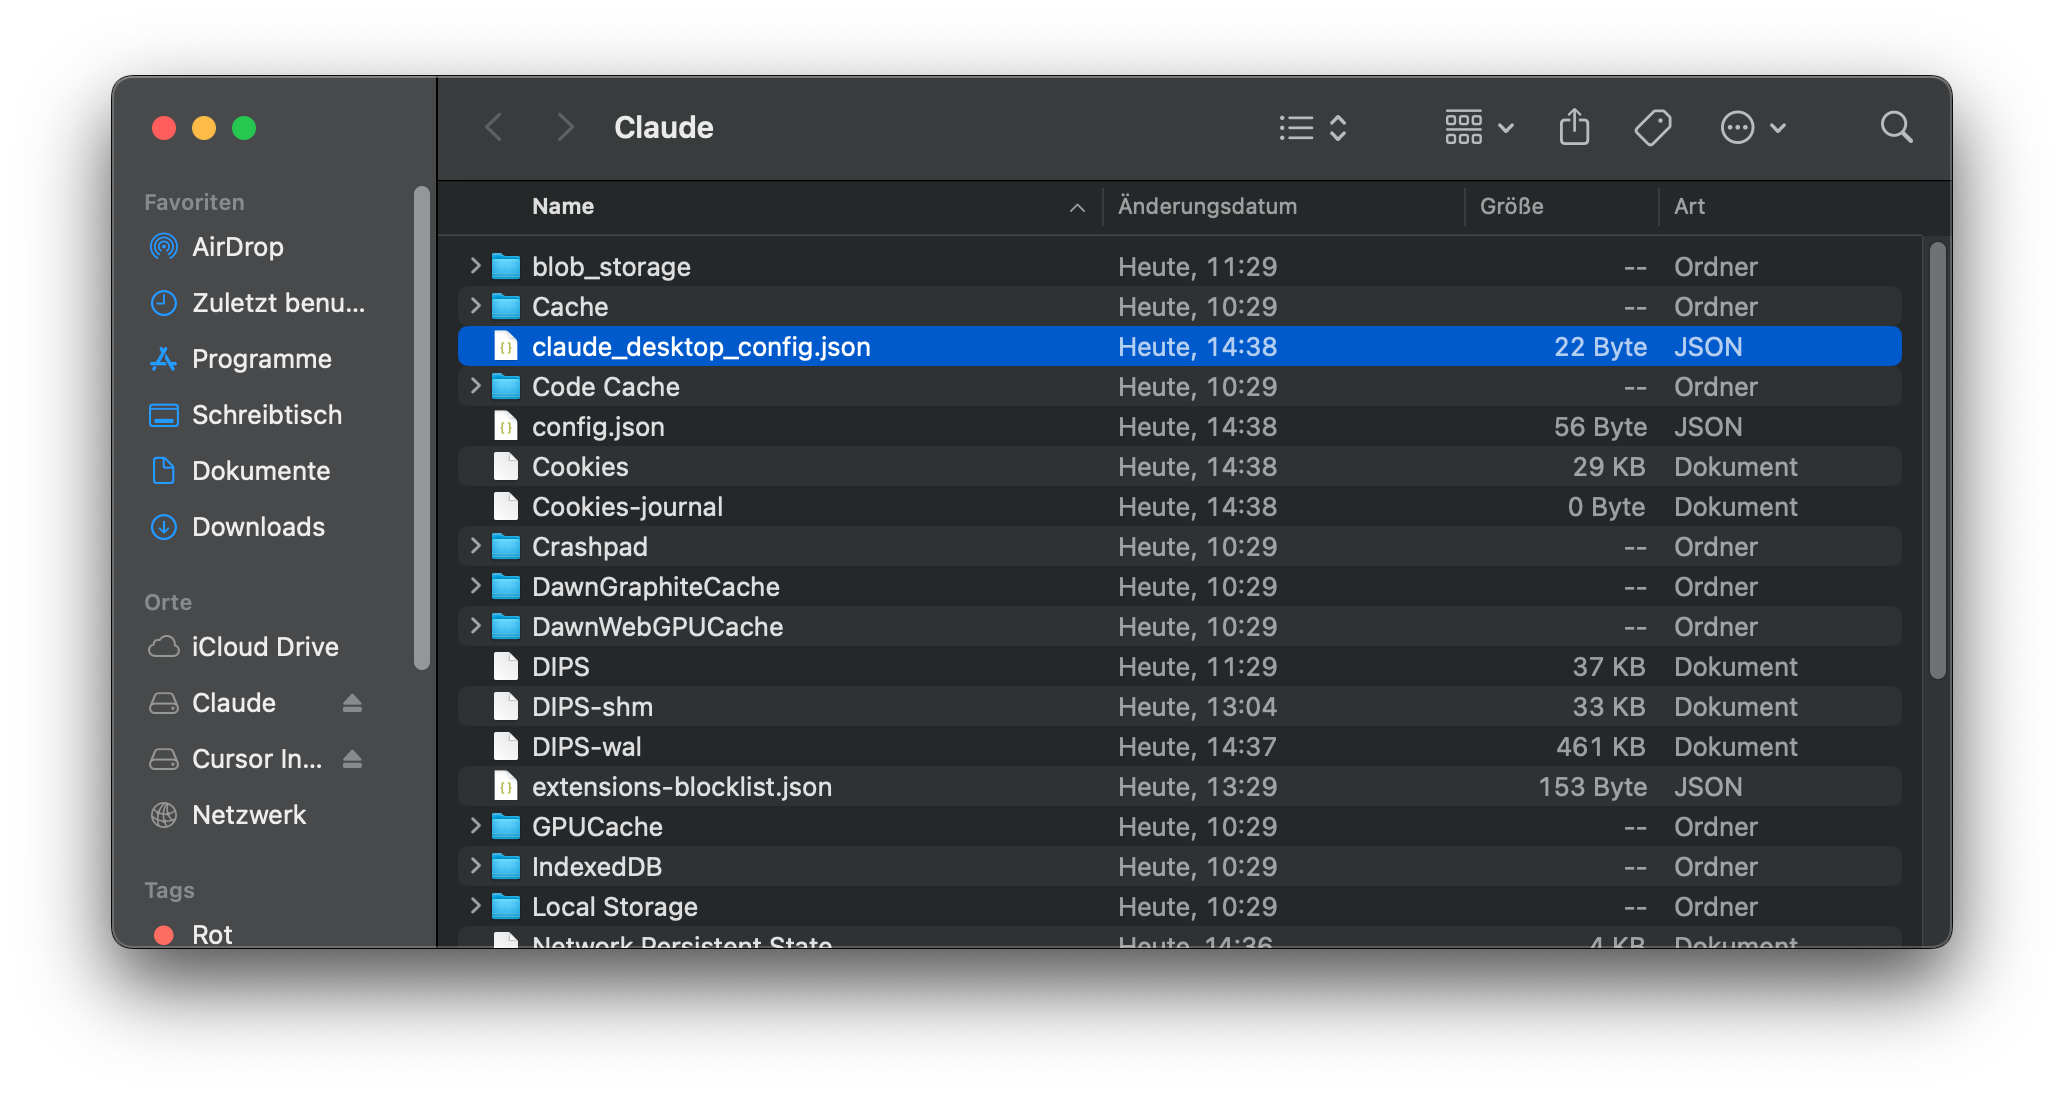Go back with the left arrow

click(x=493, y=128)
